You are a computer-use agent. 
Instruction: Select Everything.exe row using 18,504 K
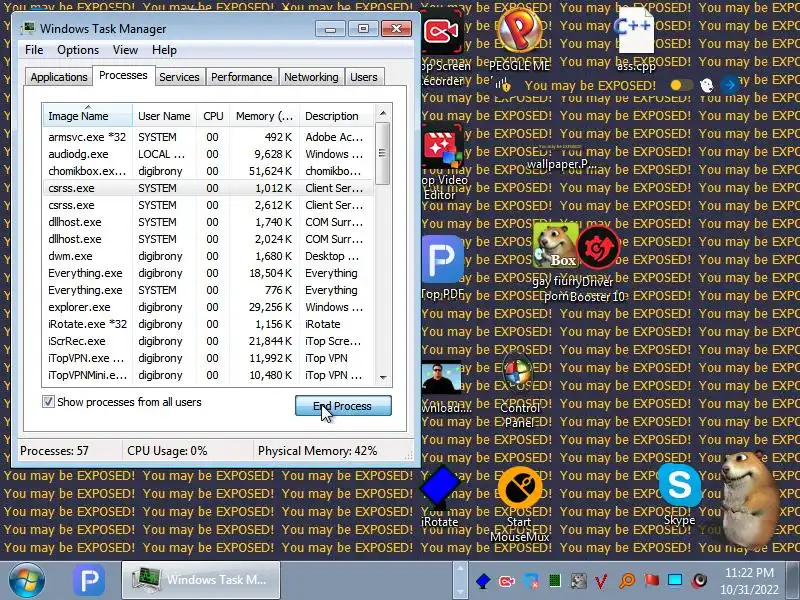208,273
